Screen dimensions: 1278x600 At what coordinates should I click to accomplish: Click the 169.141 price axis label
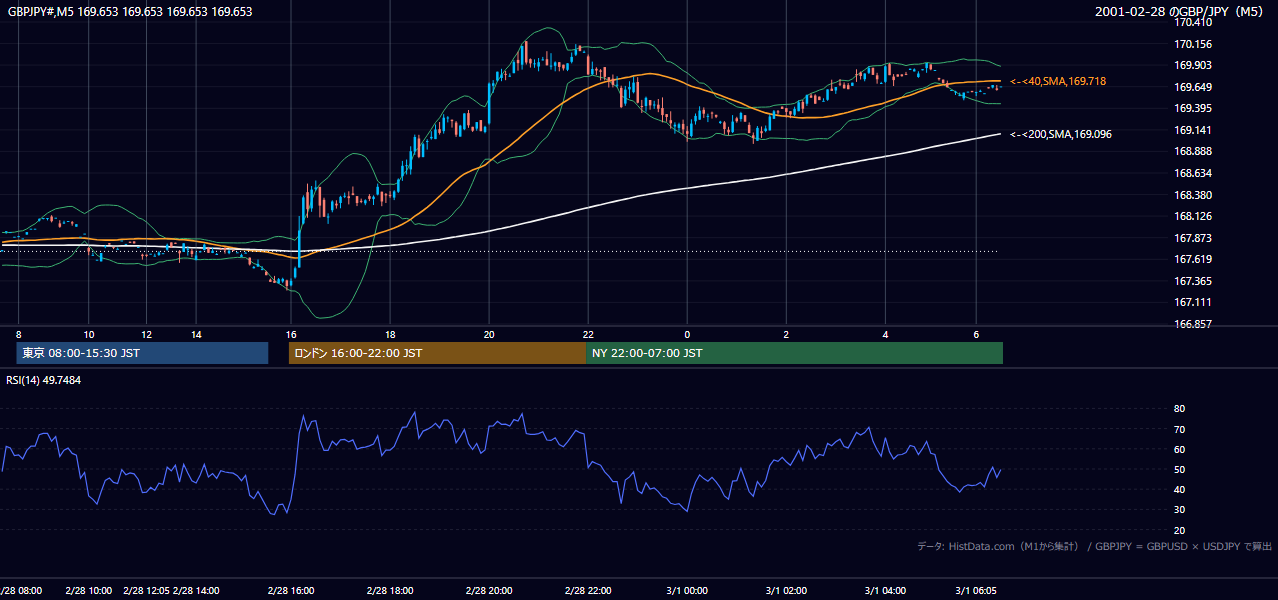point(1191,130)
